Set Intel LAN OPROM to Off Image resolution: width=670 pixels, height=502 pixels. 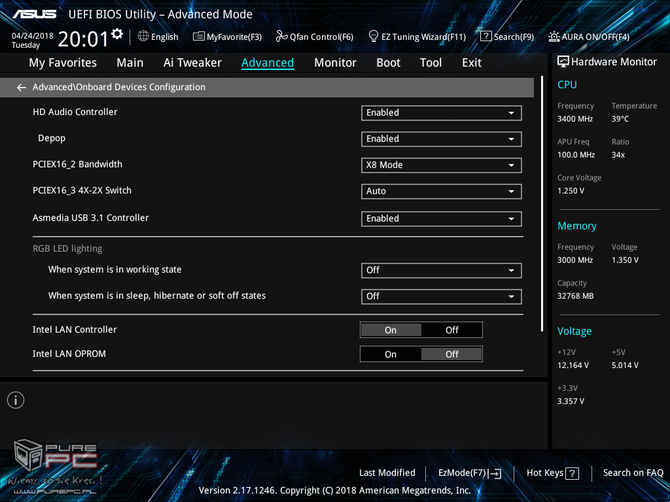[x=452, y=354]
